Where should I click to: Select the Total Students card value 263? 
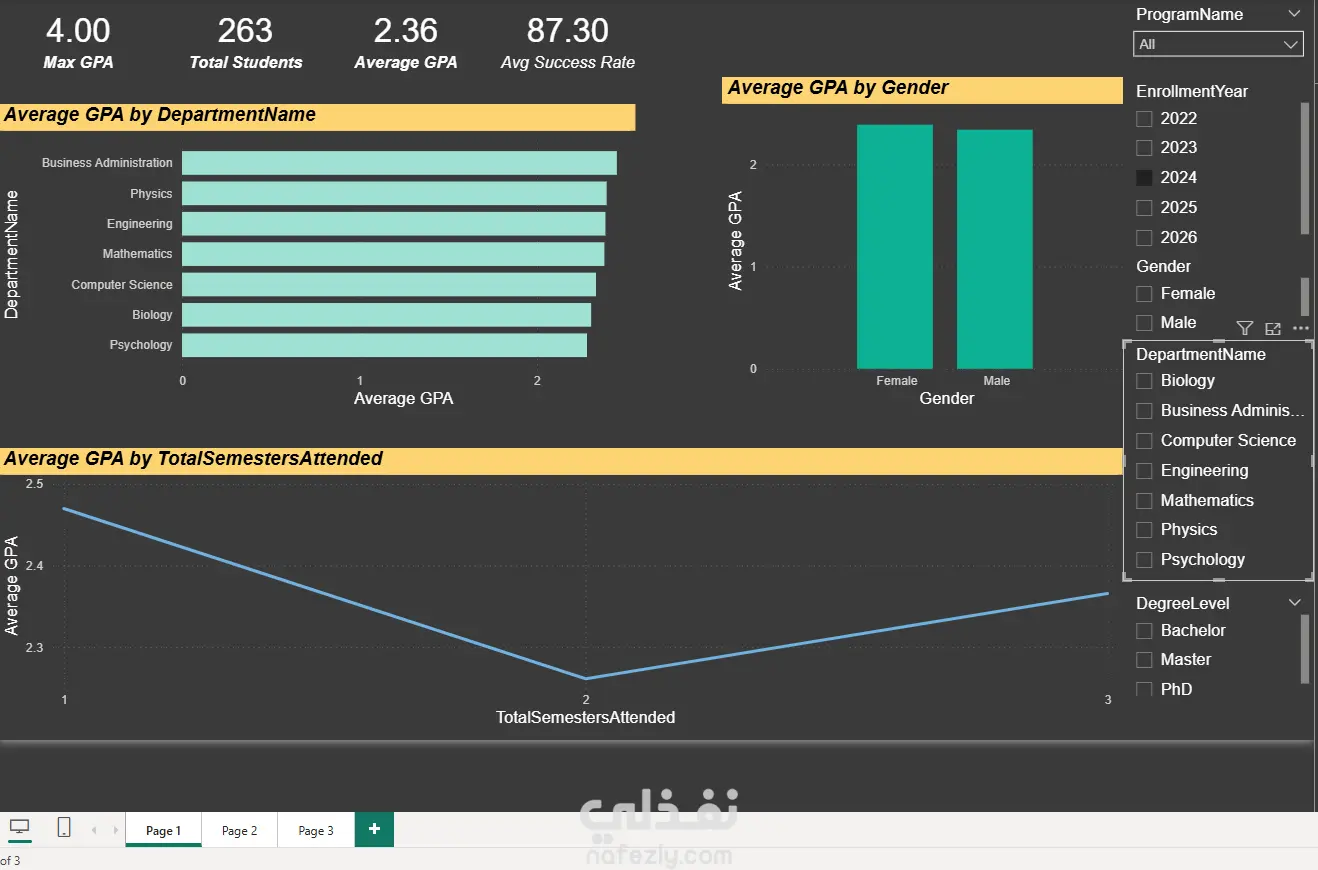coord(245,31)
